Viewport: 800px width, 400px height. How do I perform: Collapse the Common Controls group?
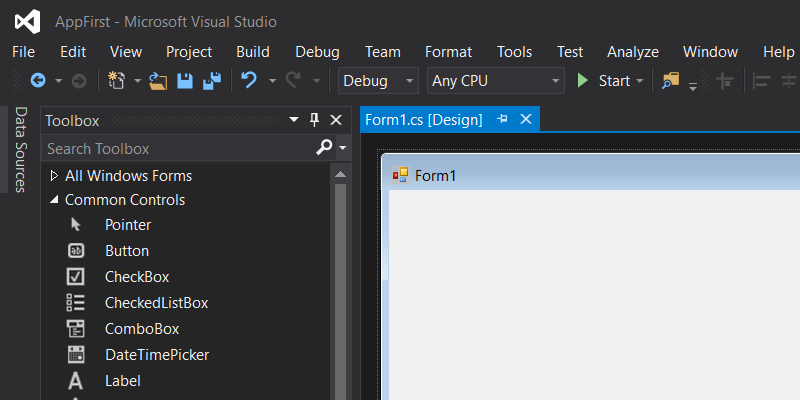pos(54,200)
